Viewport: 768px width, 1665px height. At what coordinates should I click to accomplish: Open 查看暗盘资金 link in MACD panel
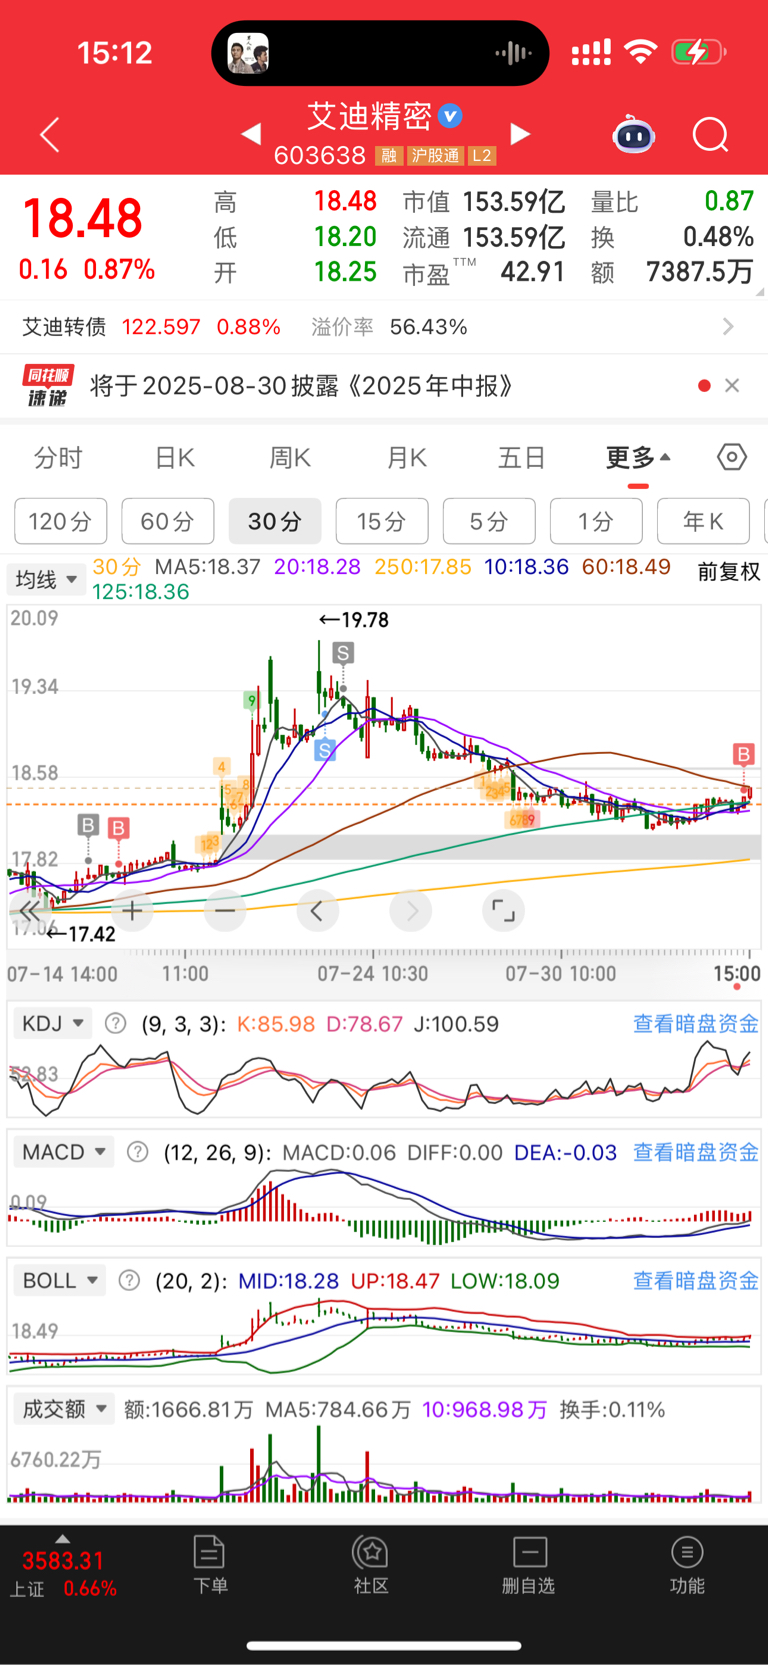click(x=696, y=1152)
